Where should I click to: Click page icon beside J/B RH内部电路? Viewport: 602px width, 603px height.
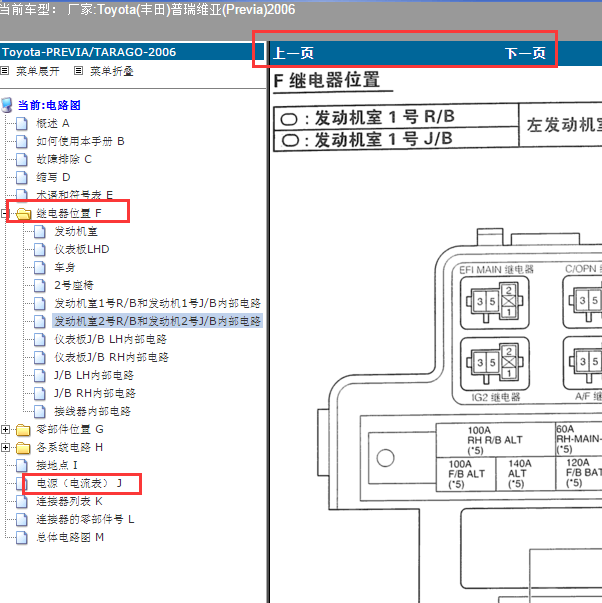[40, 393]
